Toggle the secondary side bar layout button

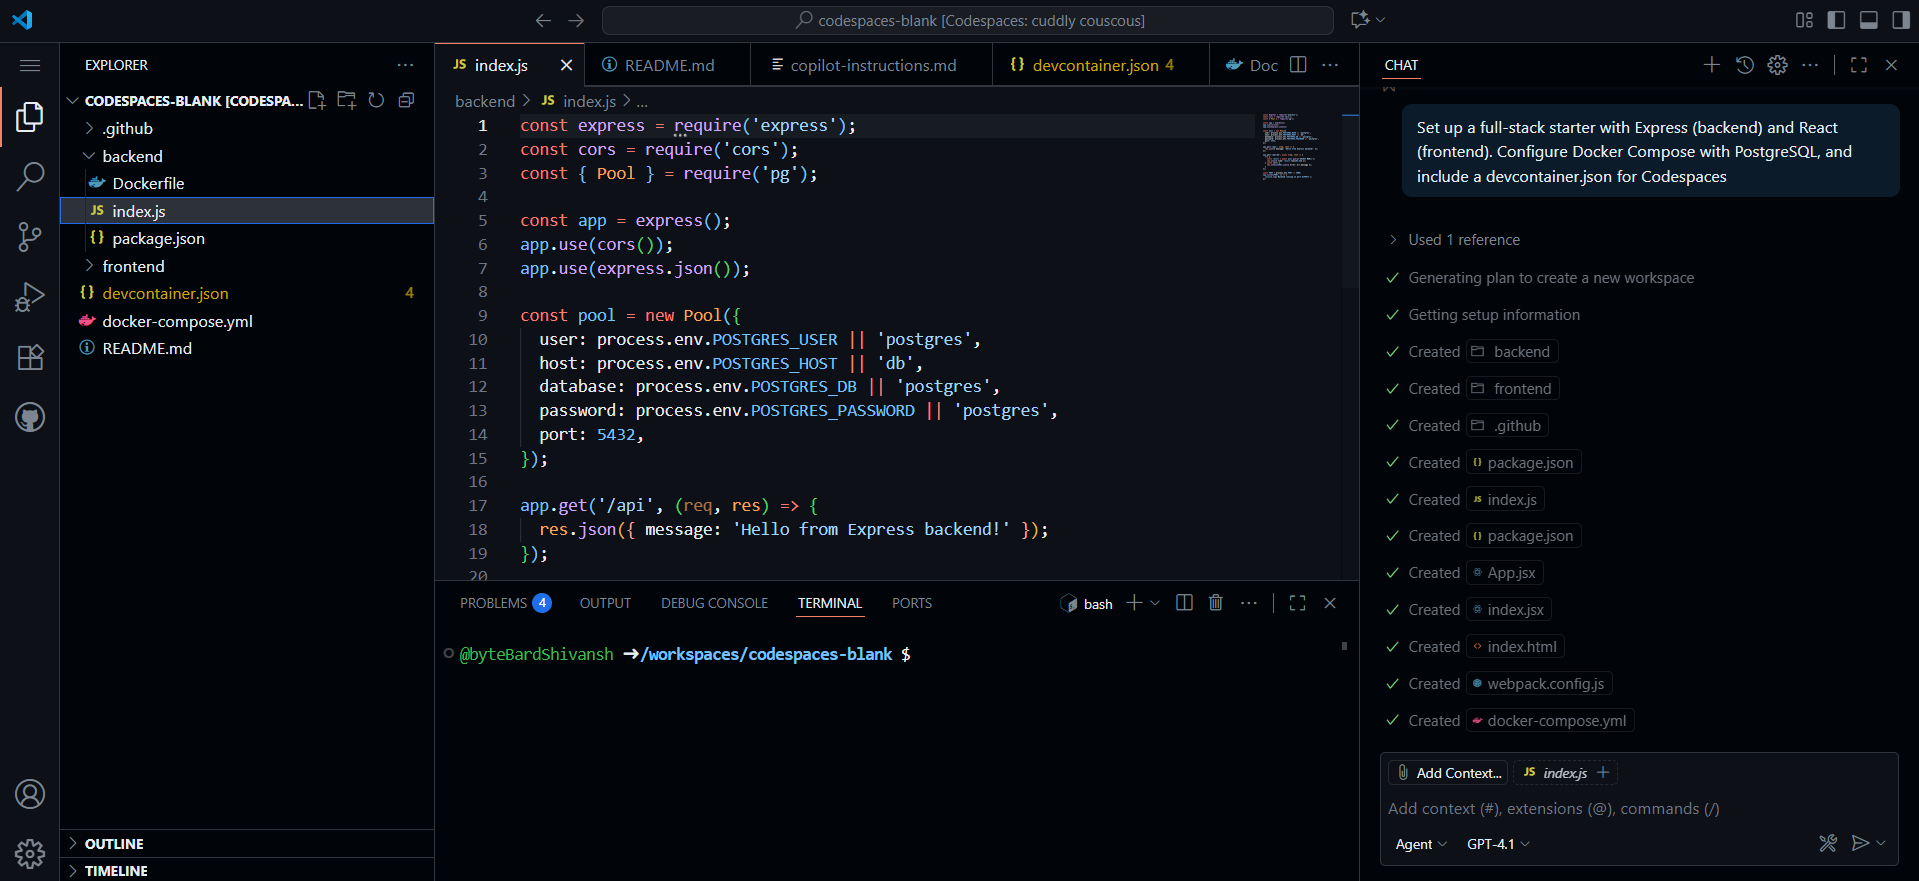click(1900, 20)
